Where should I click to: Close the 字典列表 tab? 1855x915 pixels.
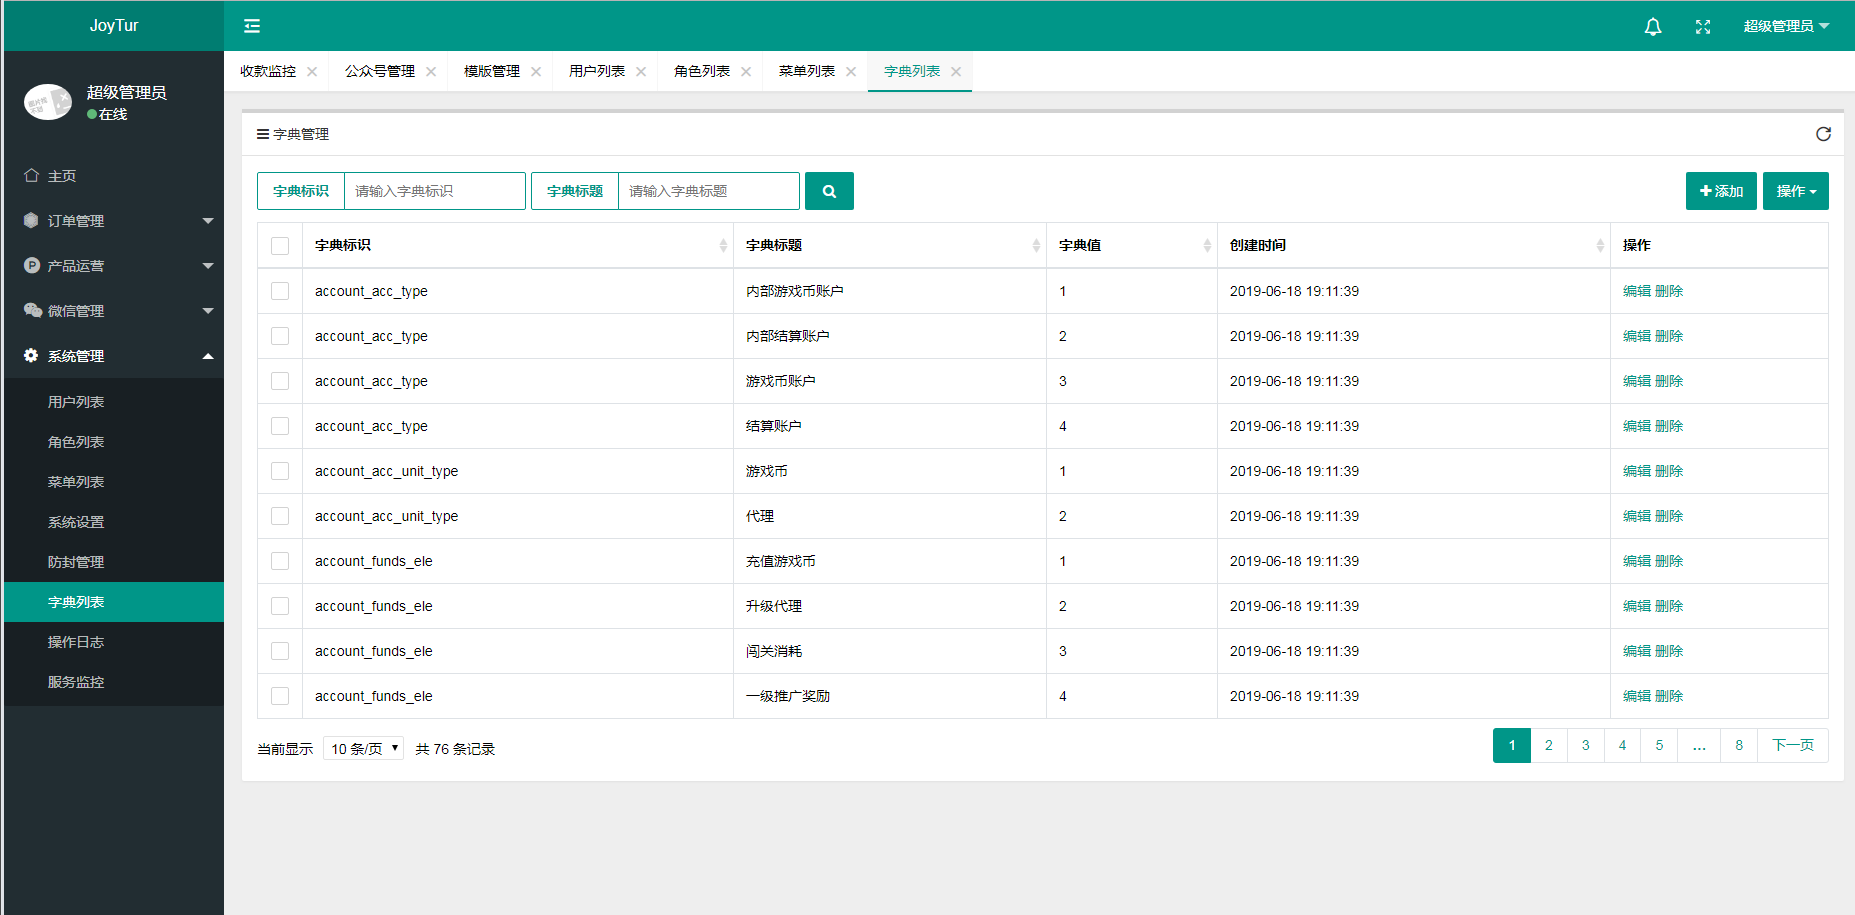956,71
